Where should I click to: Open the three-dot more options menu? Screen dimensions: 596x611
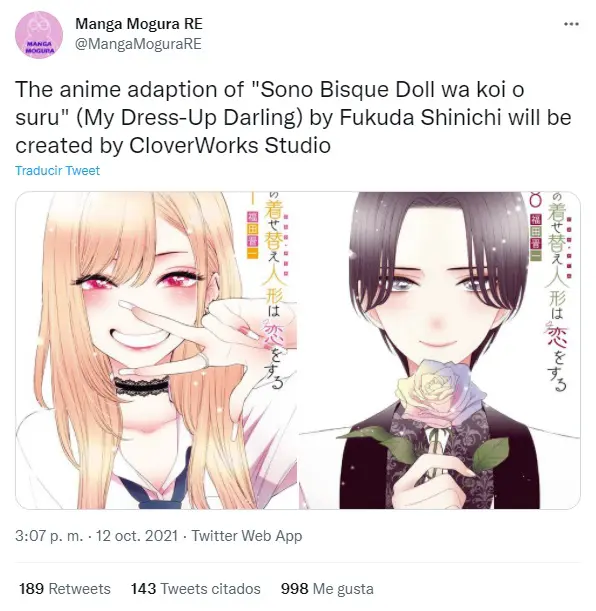(571, 24)
